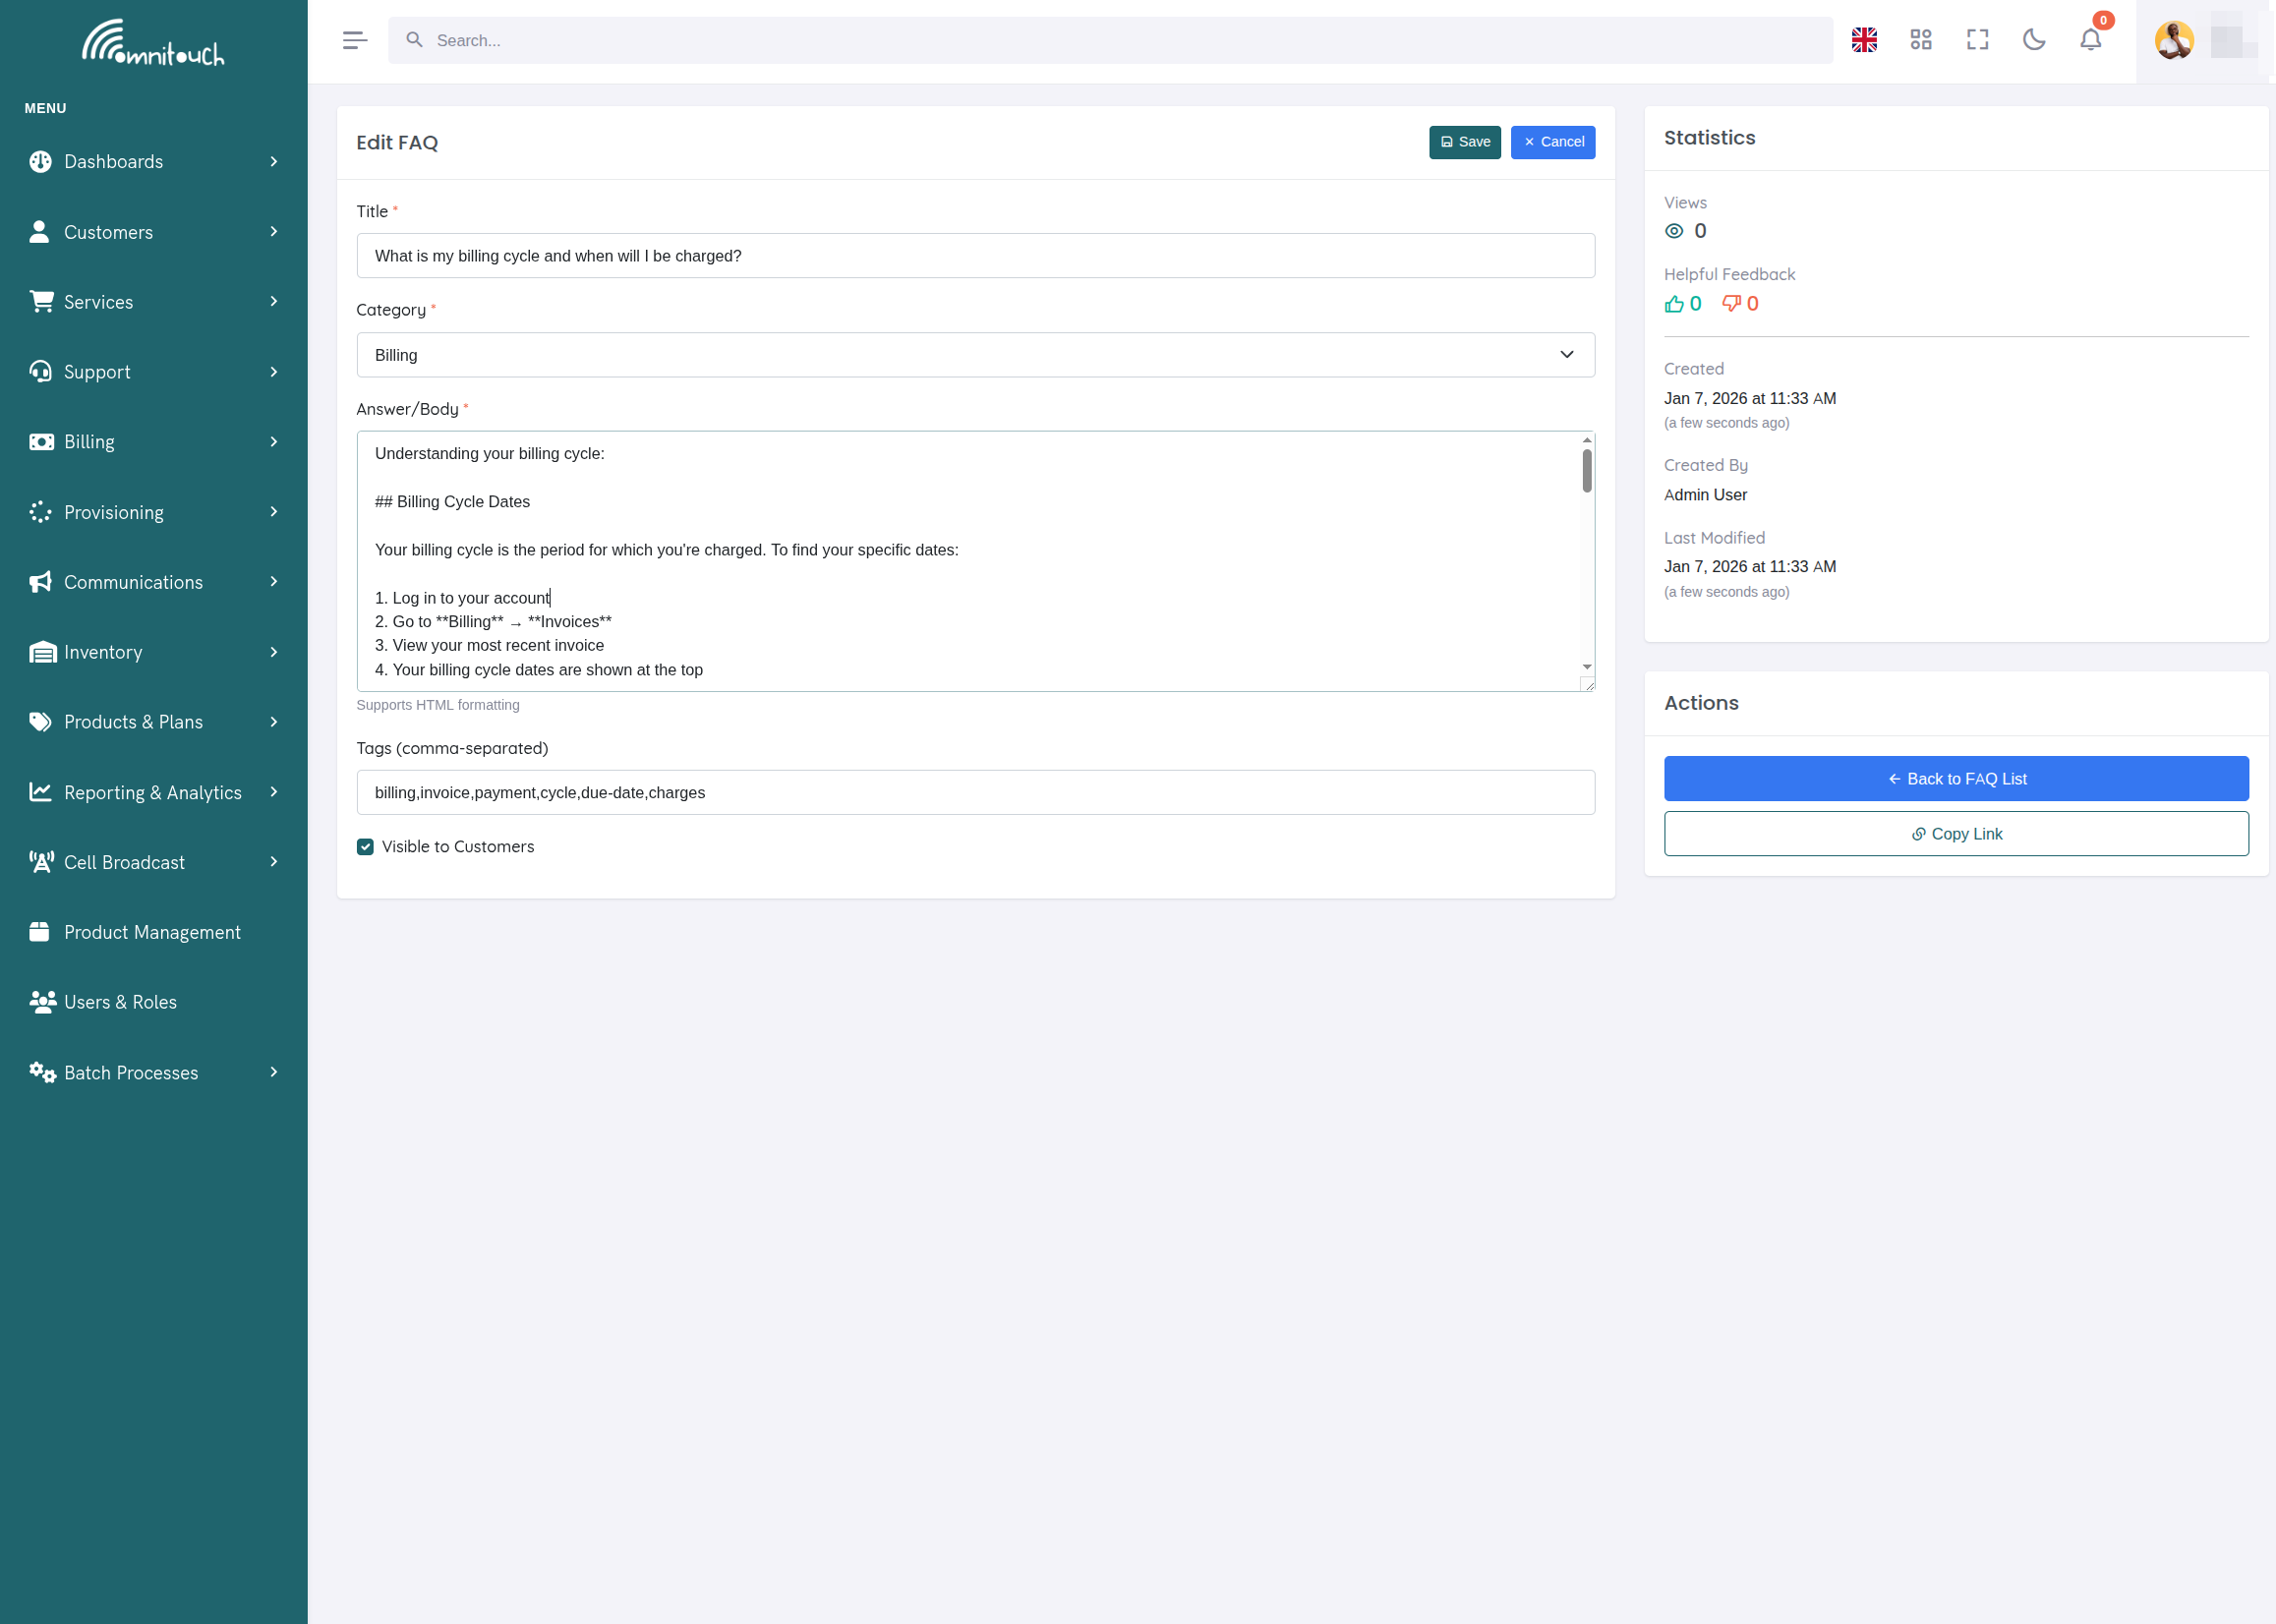Click the "Admin User" creator text
Viewport: 2276px width, 1624px height.
tap(1705, 495)
